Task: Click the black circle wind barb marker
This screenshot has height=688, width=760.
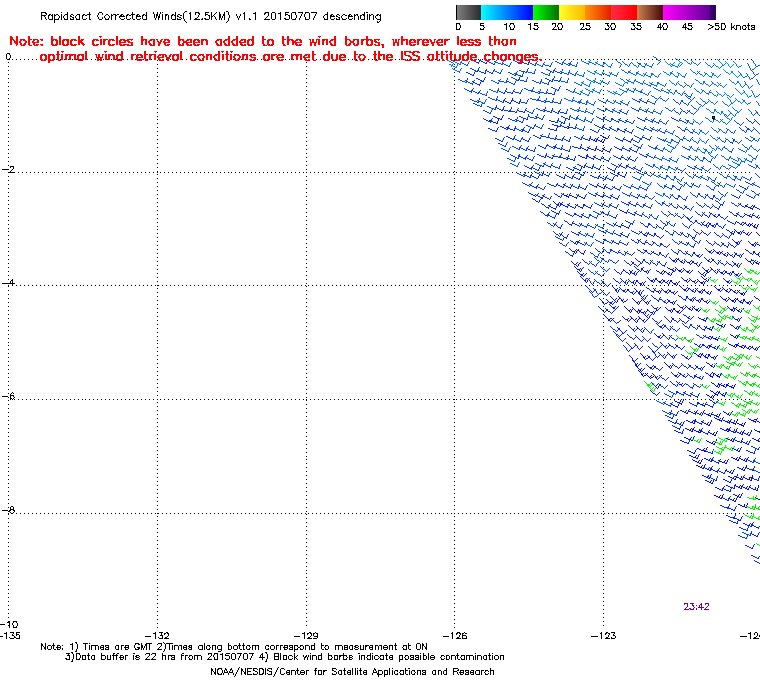Action: click(x=713, y=118)
